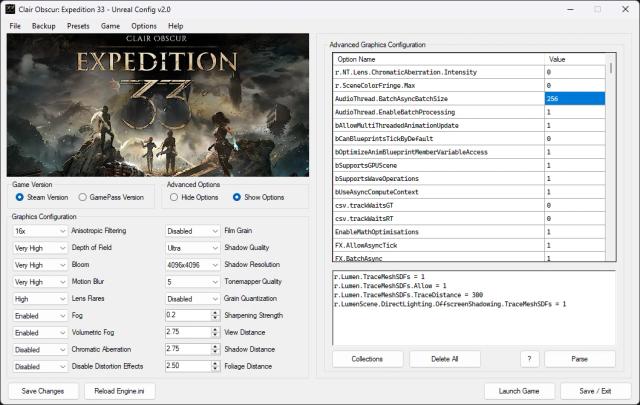
Task: Decrease Shadow Distance with the down arrow
Action: click(x=216, y=352)
